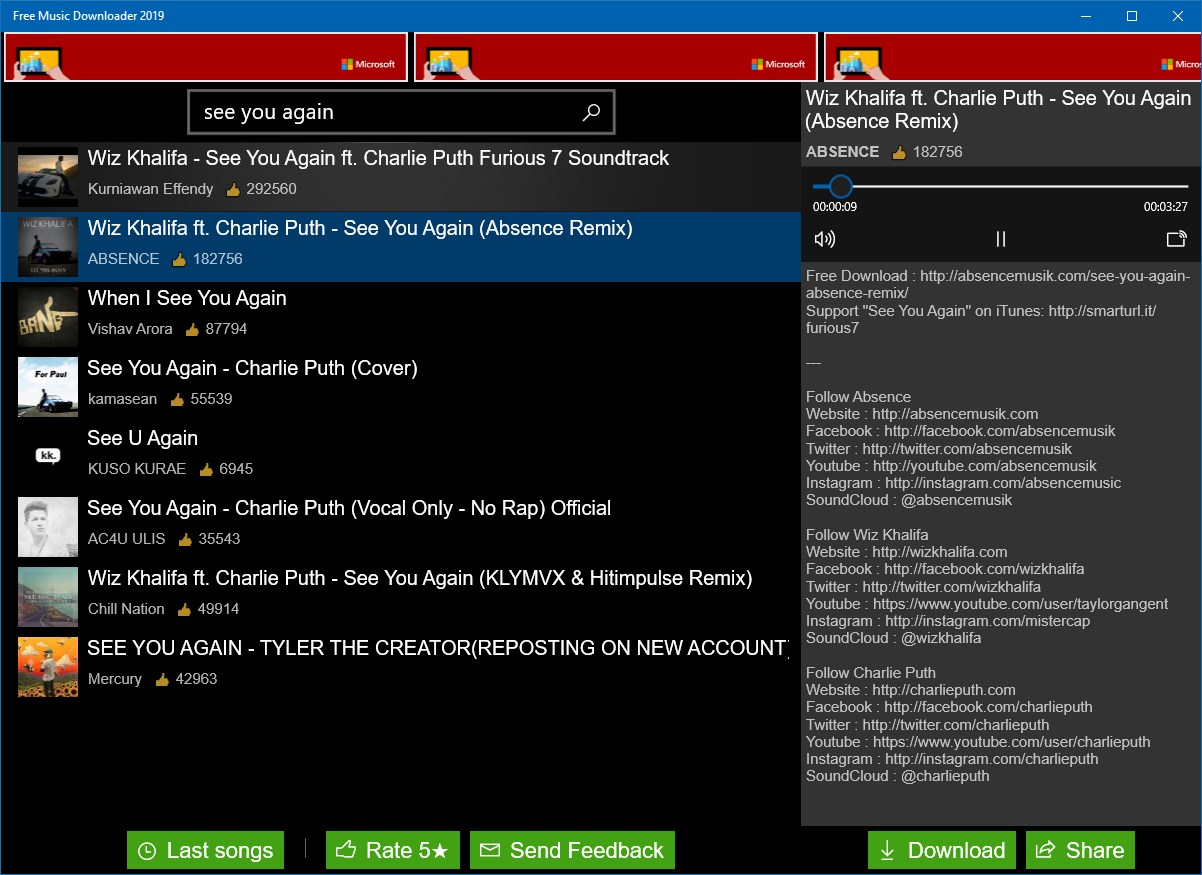
Task: Select 'See U Again' by KUSO KURAE
Action: 400,457
